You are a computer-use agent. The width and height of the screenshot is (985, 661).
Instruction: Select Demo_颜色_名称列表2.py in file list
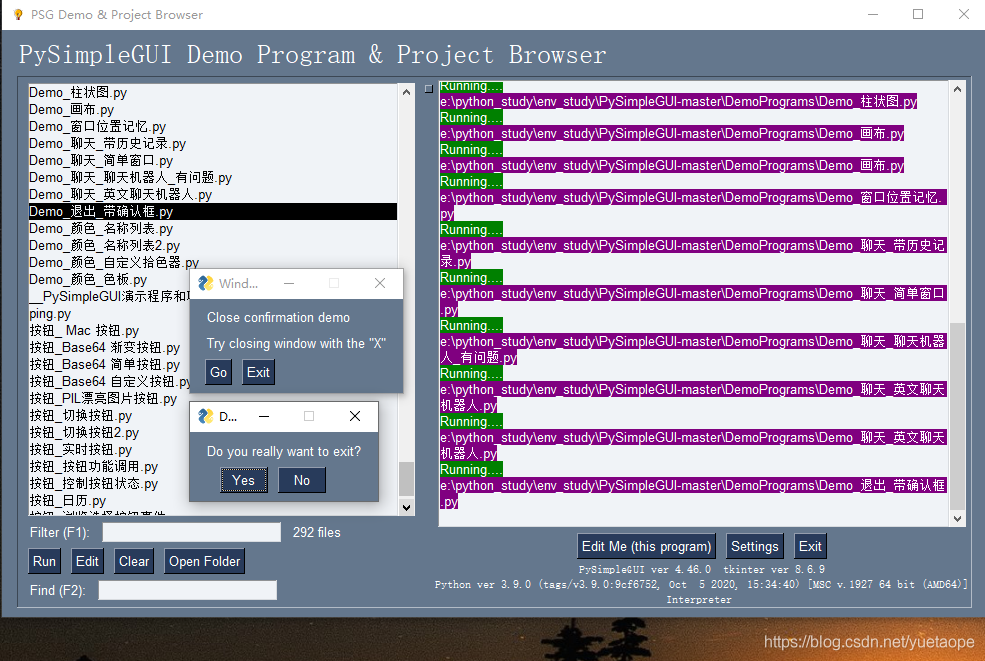click(x=213, y=245)
